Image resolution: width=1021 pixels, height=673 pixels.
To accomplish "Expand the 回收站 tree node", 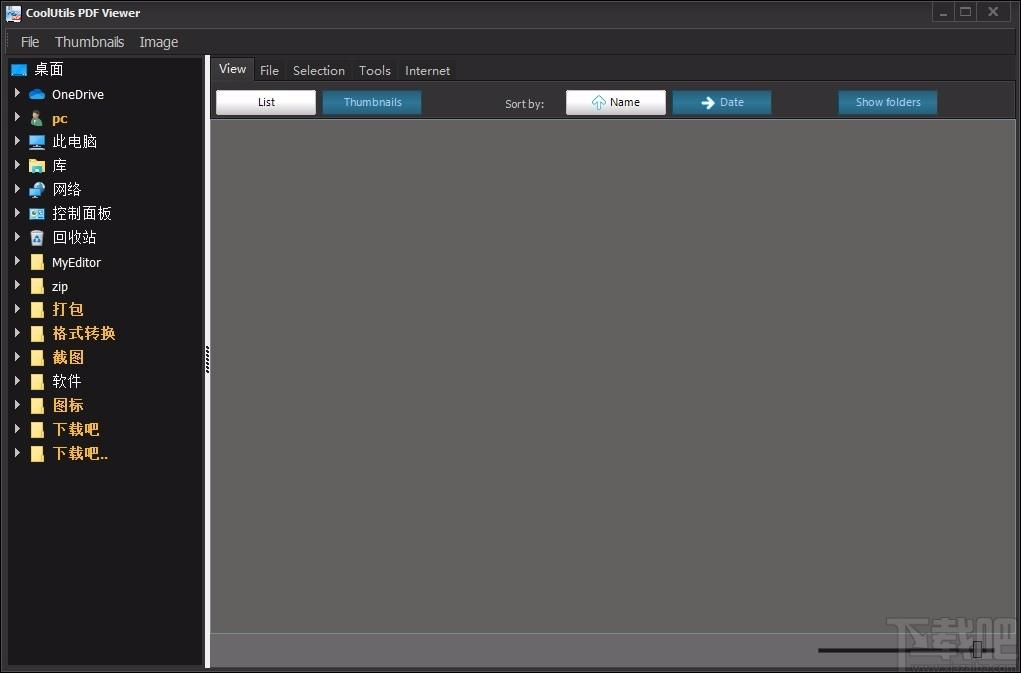I will (x=17, y=237).
